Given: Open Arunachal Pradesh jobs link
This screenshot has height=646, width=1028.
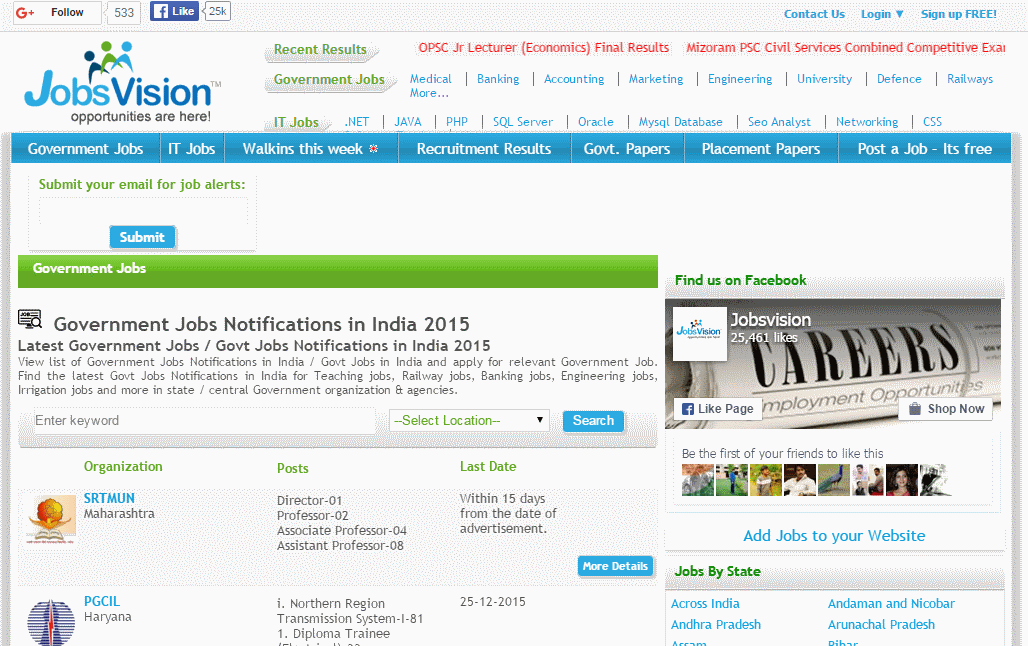Looking at the screenshot, I should click(881, 624).
